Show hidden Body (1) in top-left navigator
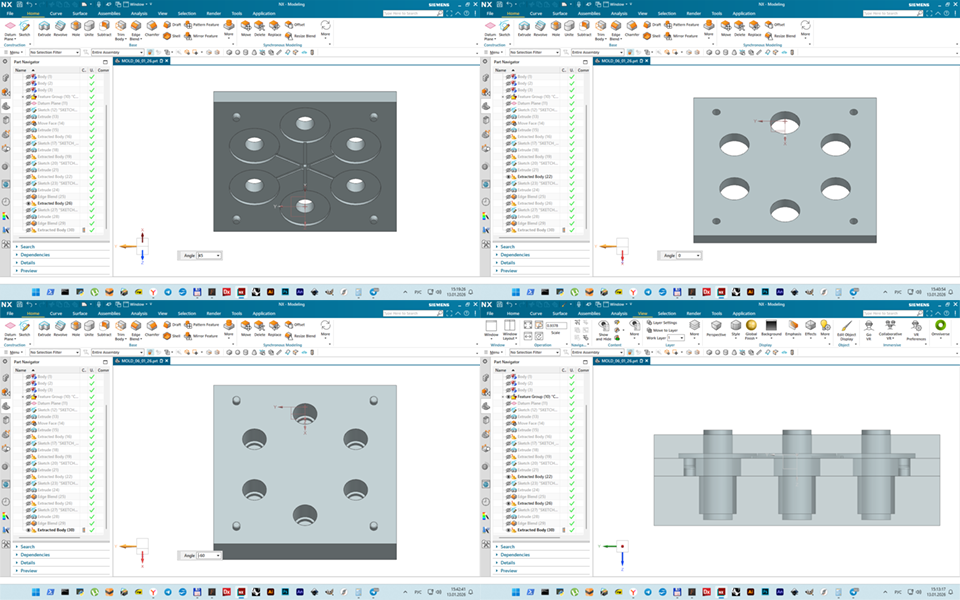Image resolution: width=960 pixels, height=600 pixels. (x=28, y=77)
